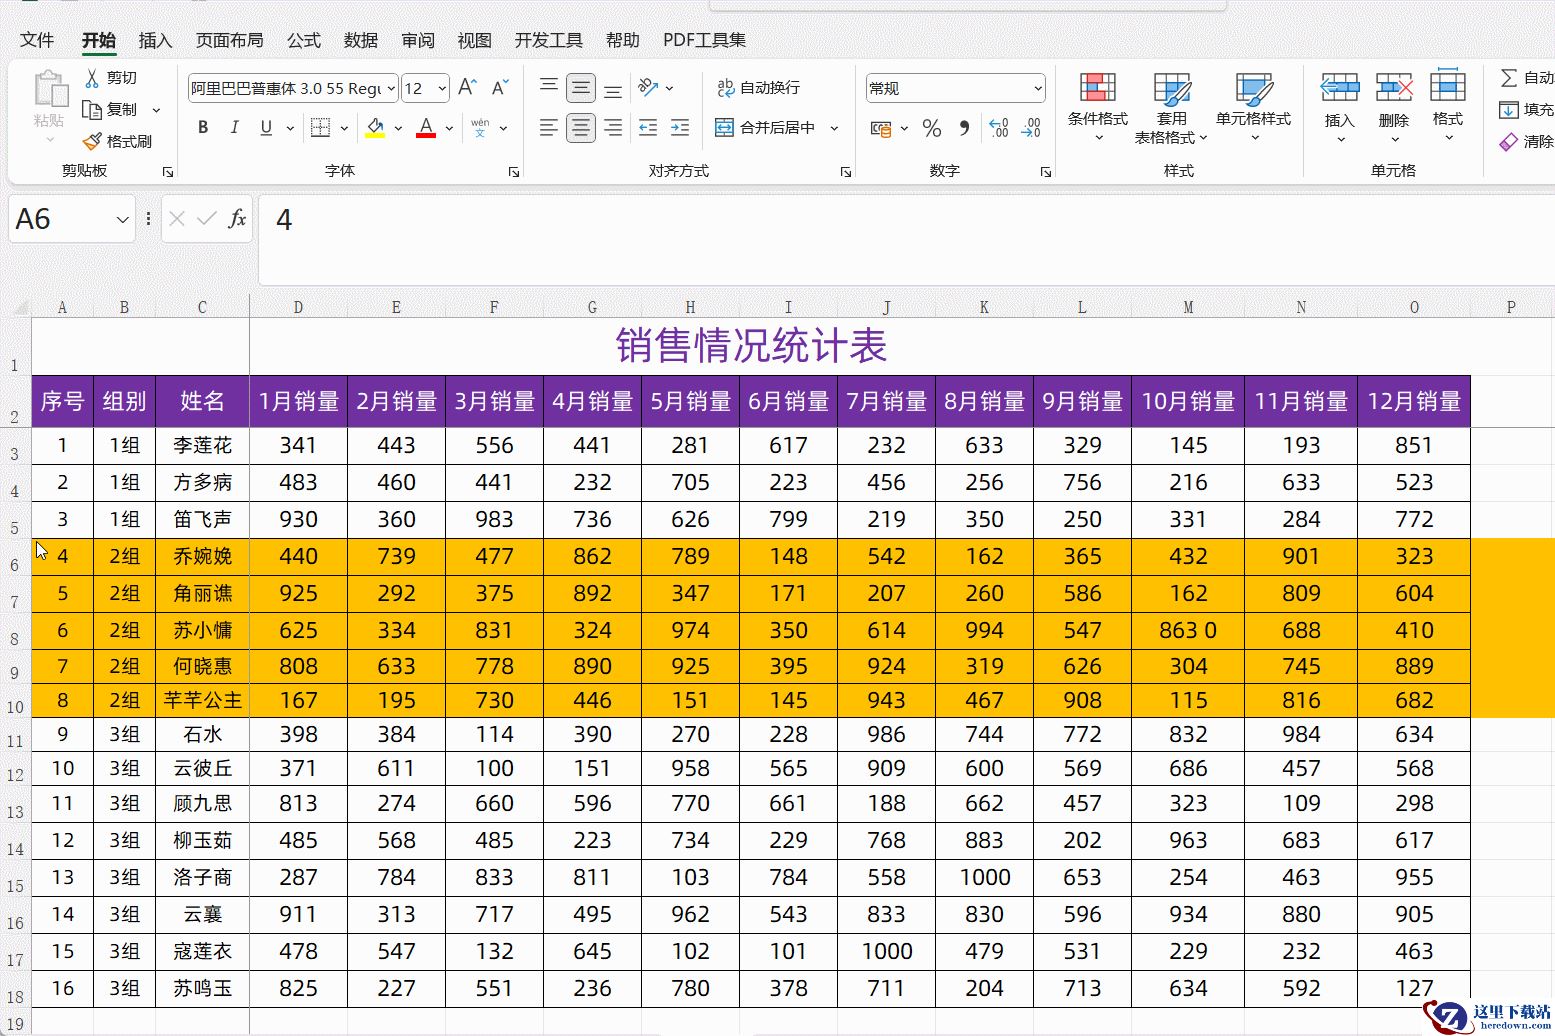
Task: Apply accounting number format icon
Action: coord(881,128)
